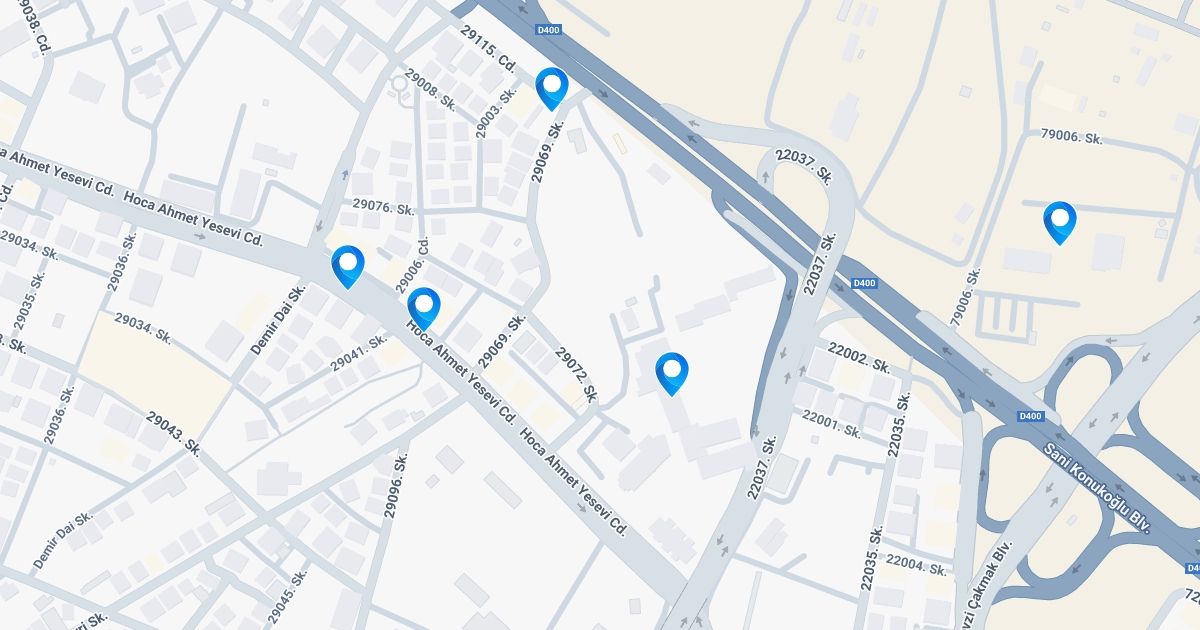Select the 22002. Sk. street label

(x=859, y=357)
